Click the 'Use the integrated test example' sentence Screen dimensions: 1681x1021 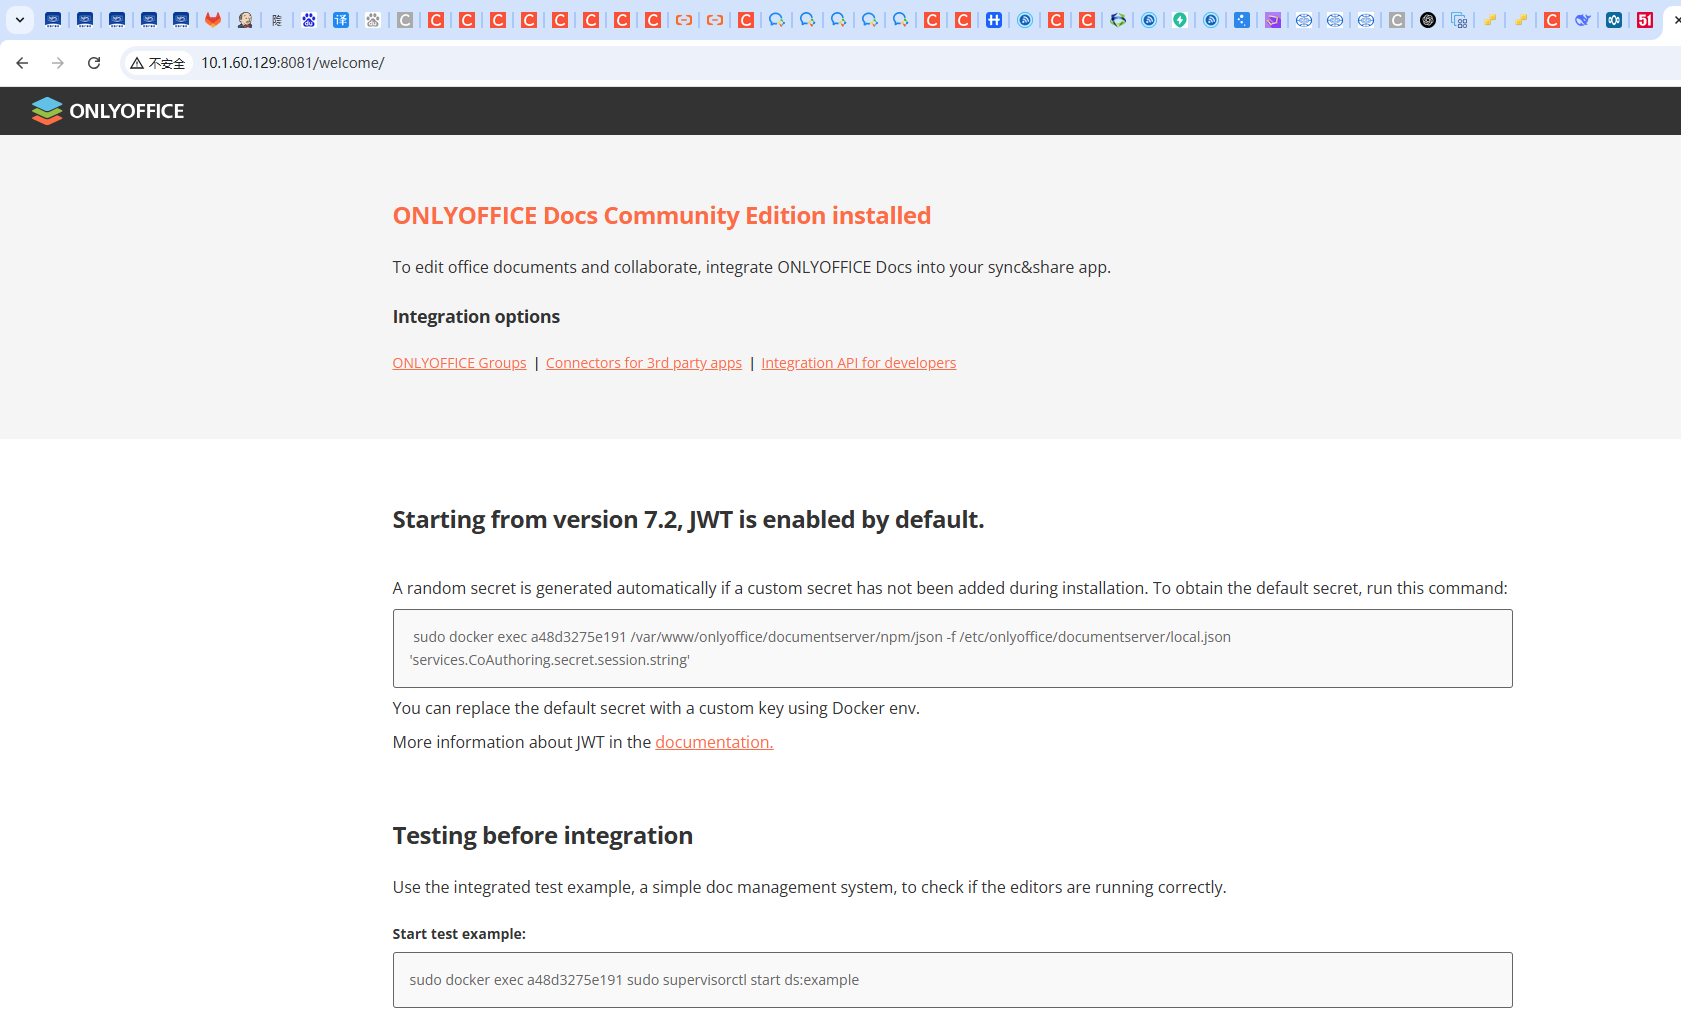tap(809, 887)
